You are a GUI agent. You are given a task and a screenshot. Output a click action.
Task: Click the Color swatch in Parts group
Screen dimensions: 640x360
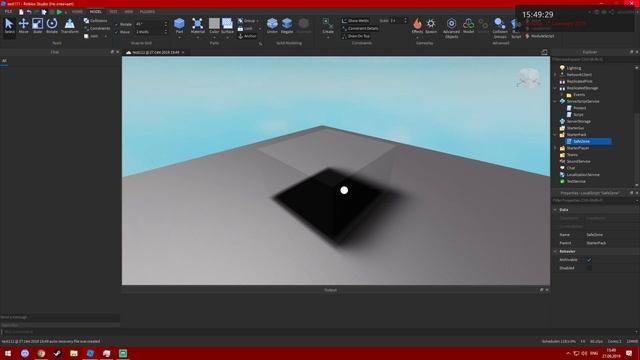point(214,24)
